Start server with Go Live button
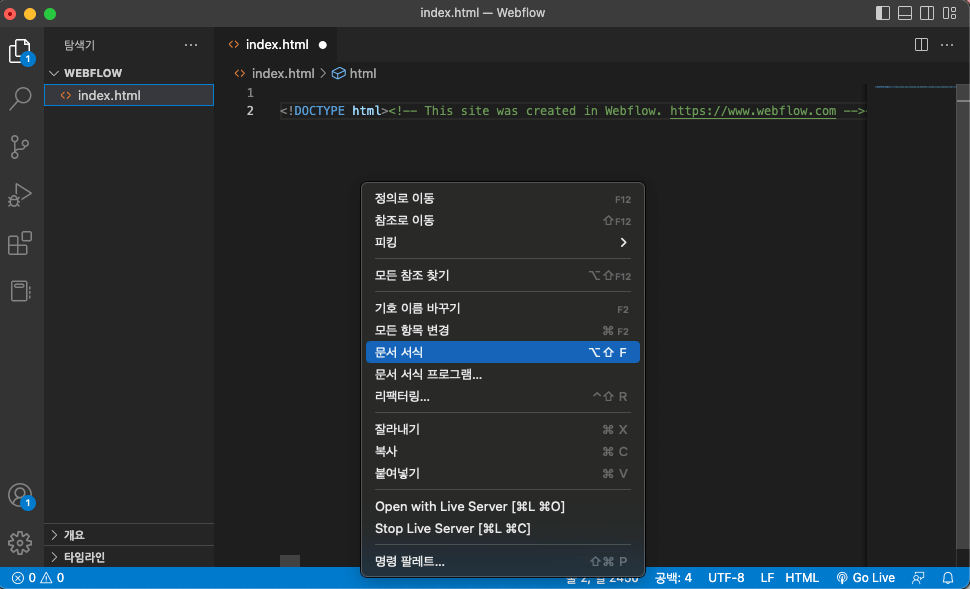Viewport: 970px width, 589px height. (865, 578)
